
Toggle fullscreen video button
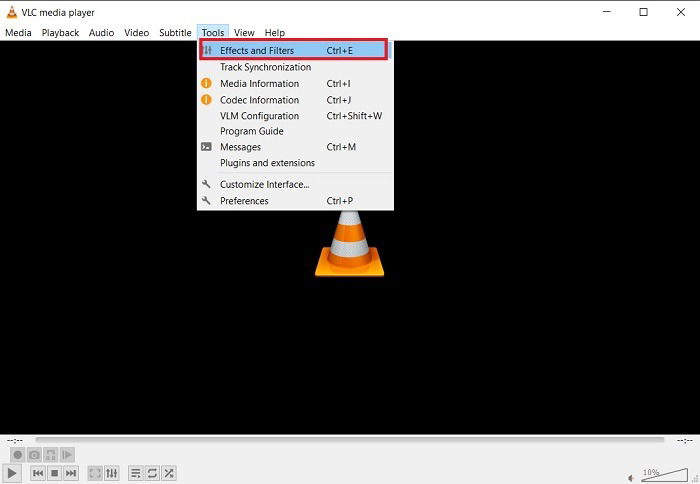(95, 473)
